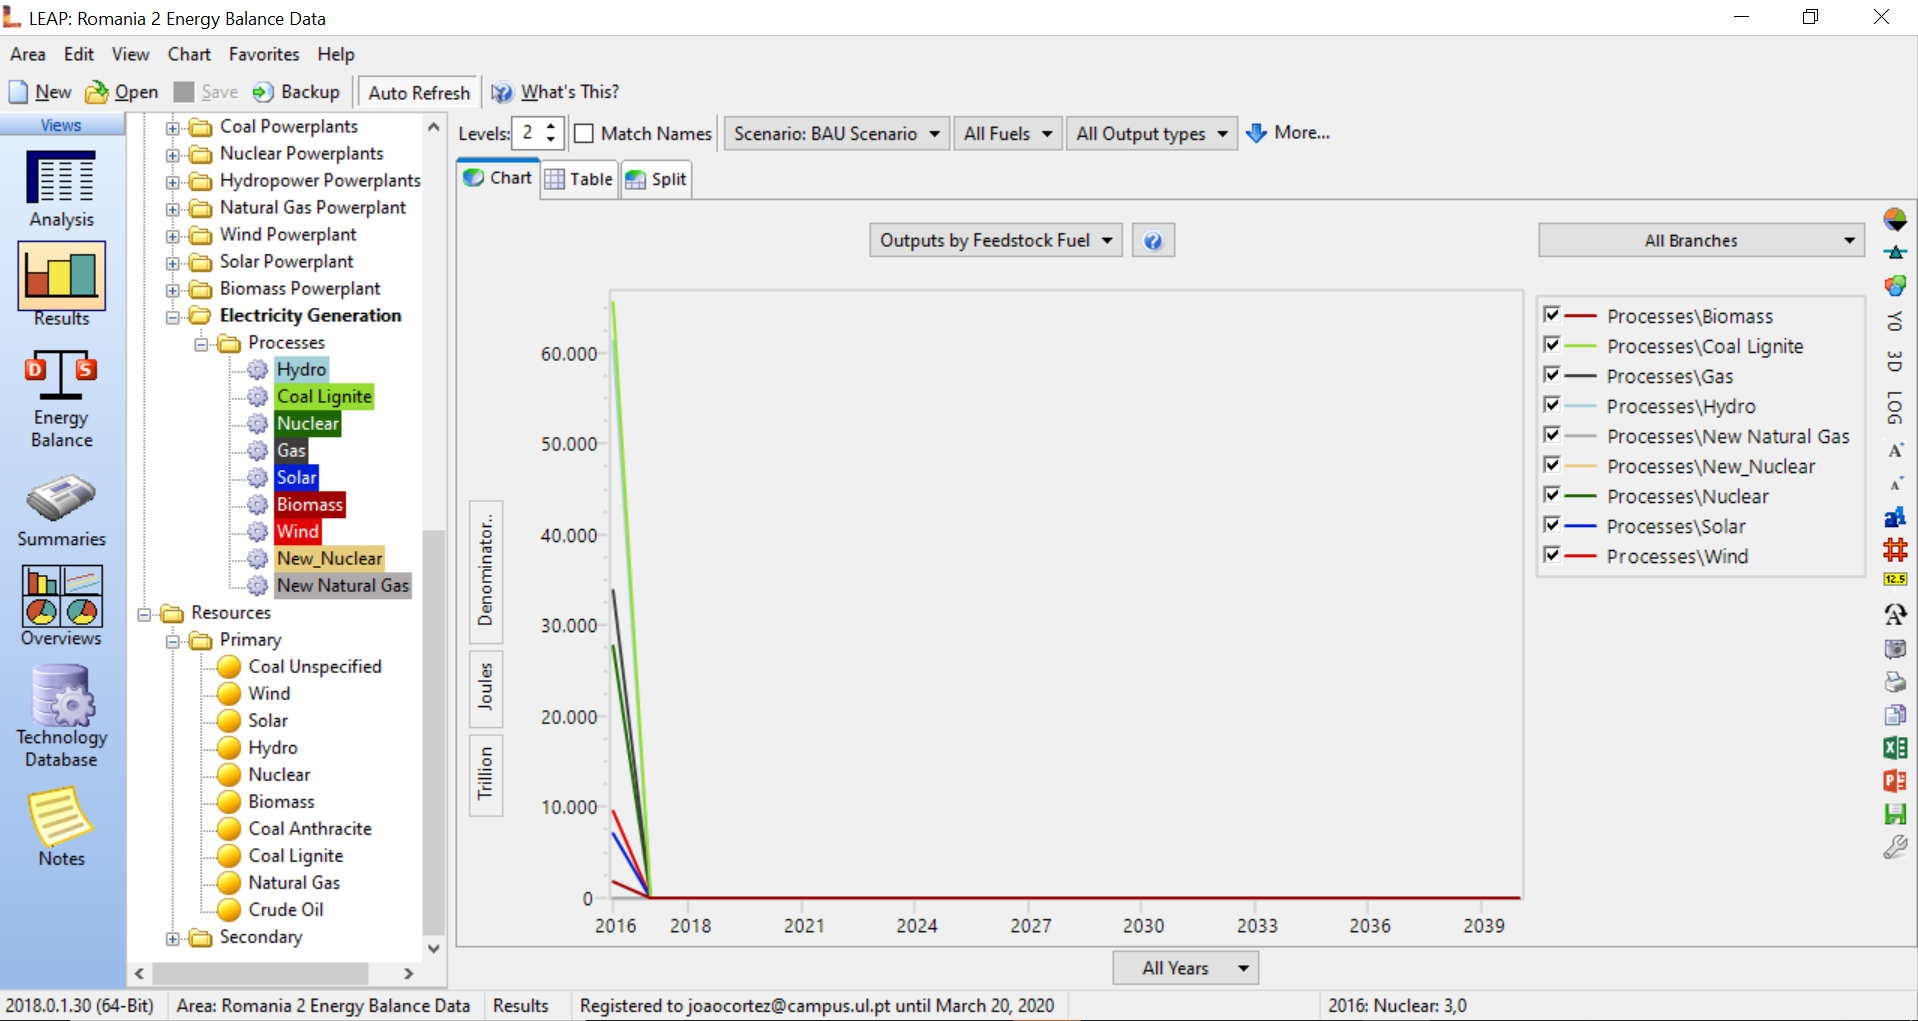
Task: Click the red gridlines icon
Action: (x=1894, y=549)
